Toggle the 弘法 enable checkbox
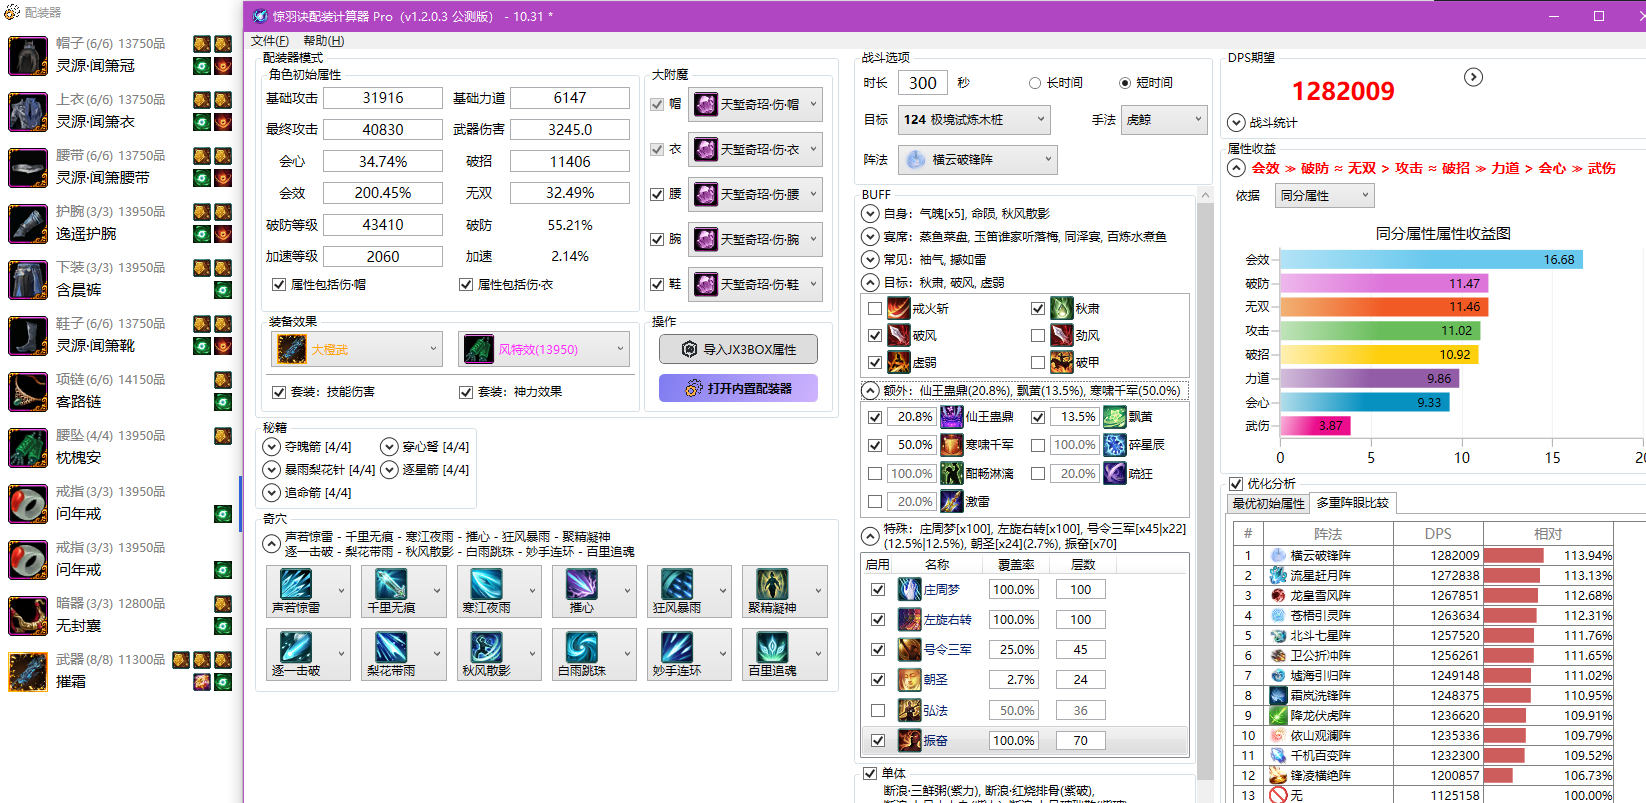The image size is (1646, 803). click(878, 710)
